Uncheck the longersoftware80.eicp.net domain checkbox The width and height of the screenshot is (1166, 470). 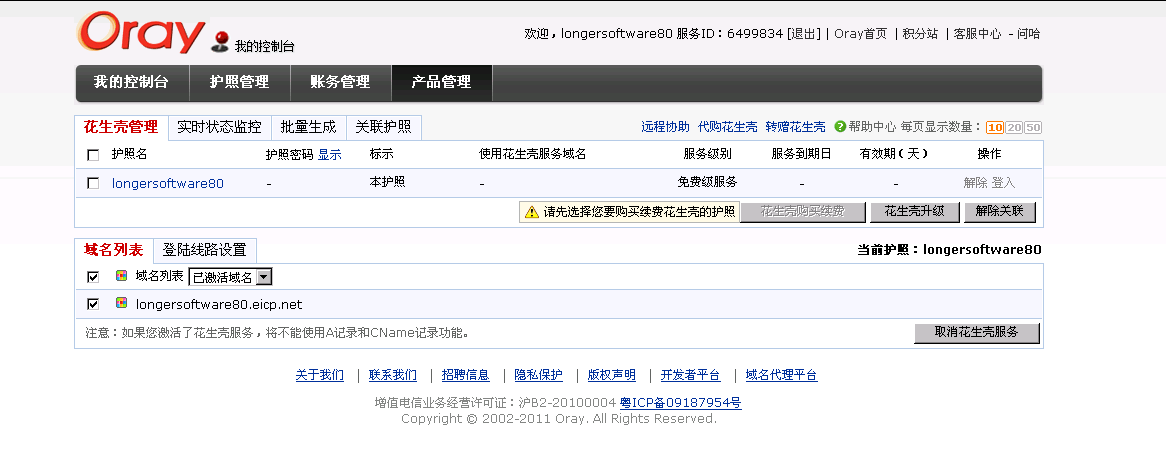[93, 304]
